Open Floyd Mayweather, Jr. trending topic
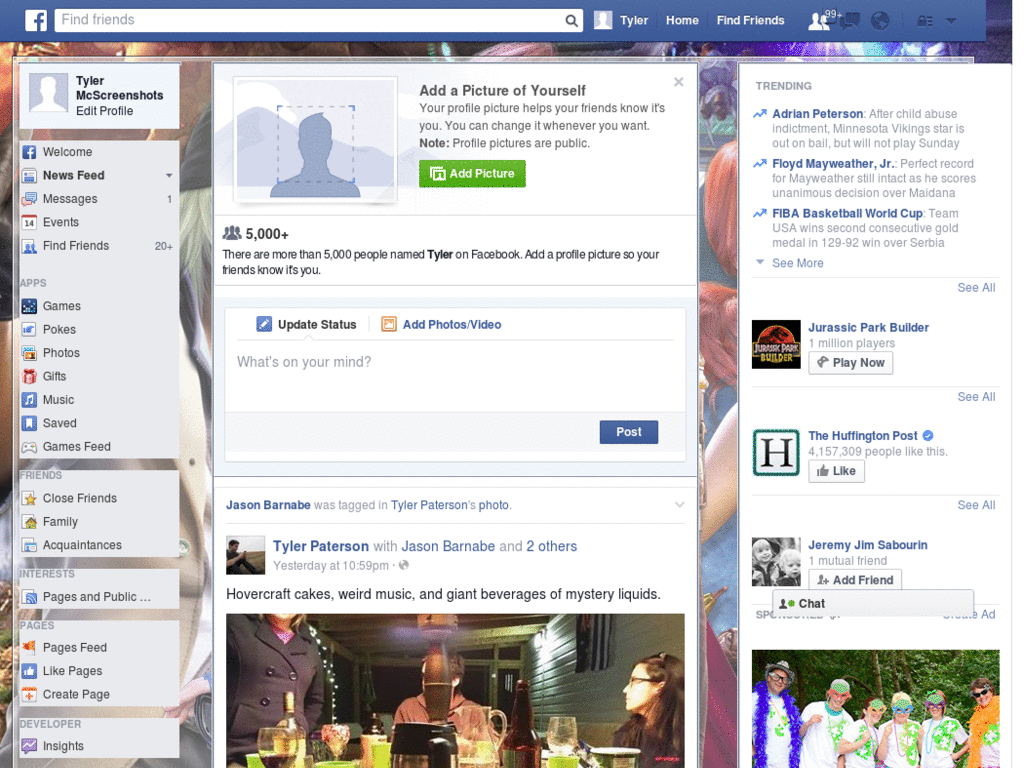 (833, 164)
